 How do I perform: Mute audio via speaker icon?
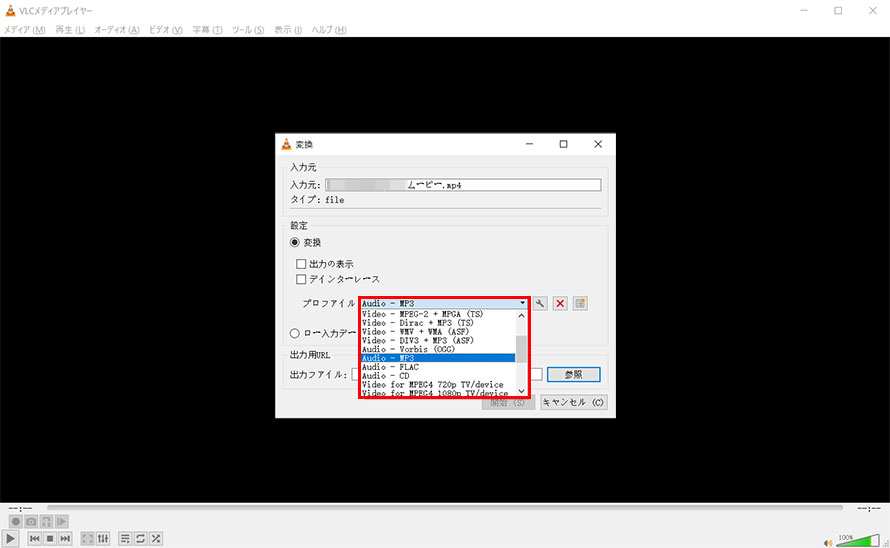[828, 542]
